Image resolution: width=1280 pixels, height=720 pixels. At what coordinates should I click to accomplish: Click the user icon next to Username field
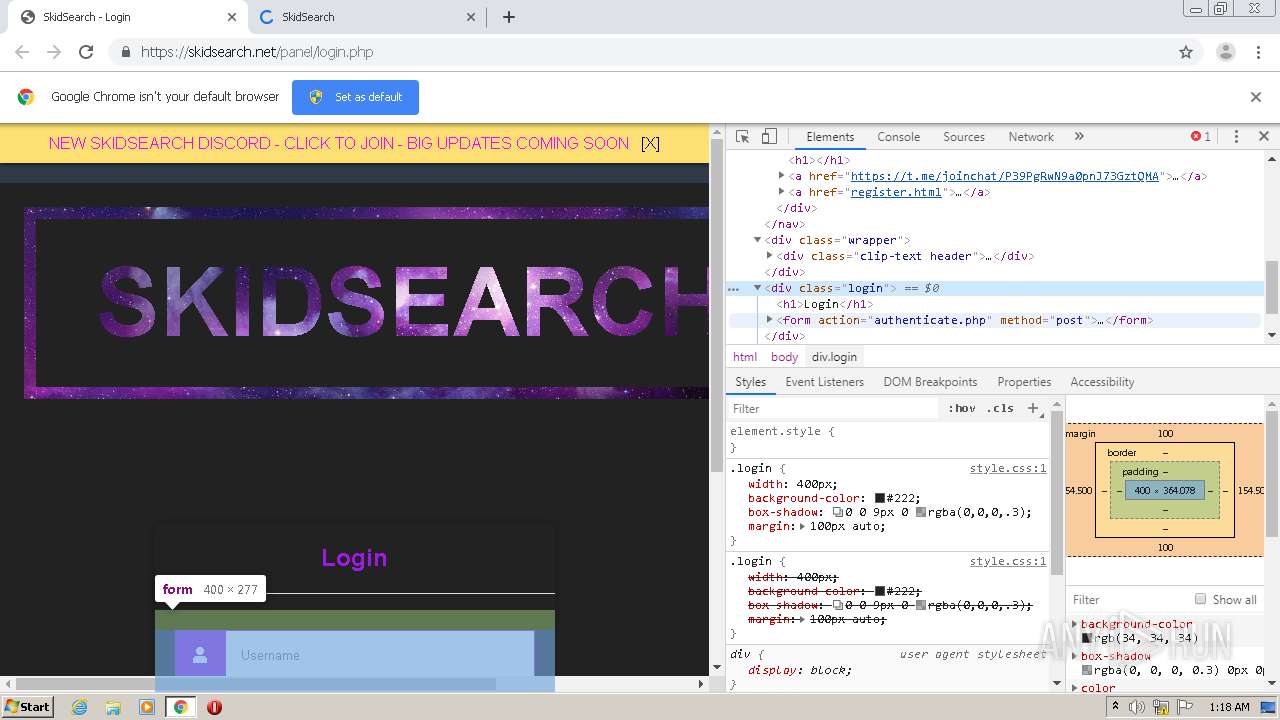pyautogui.click(x=200, y=655)
